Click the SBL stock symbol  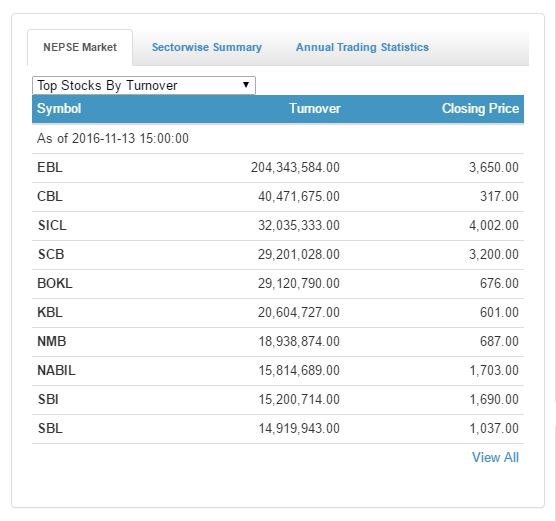click(x=50, y=428)
